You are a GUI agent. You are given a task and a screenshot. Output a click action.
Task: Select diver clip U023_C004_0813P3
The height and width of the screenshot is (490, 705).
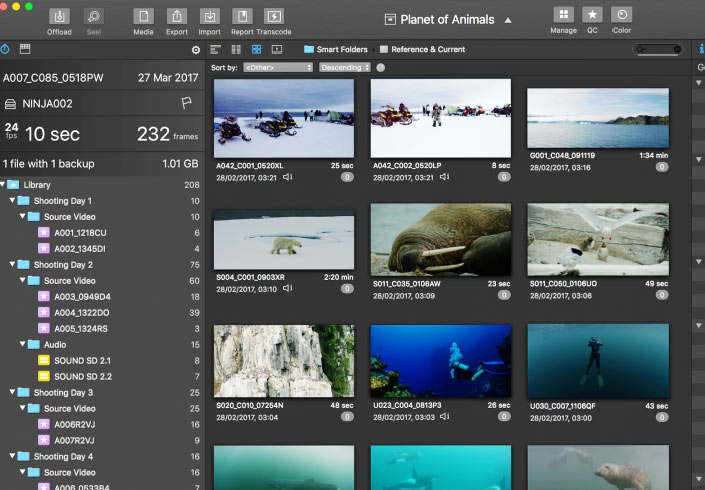pos(441,361)
